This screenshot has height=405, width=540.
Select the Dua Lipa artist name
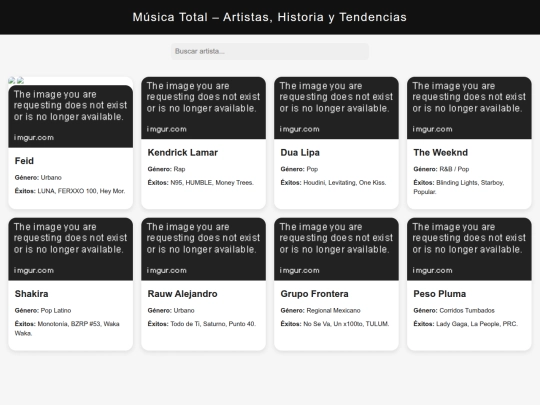pos(300,153)
